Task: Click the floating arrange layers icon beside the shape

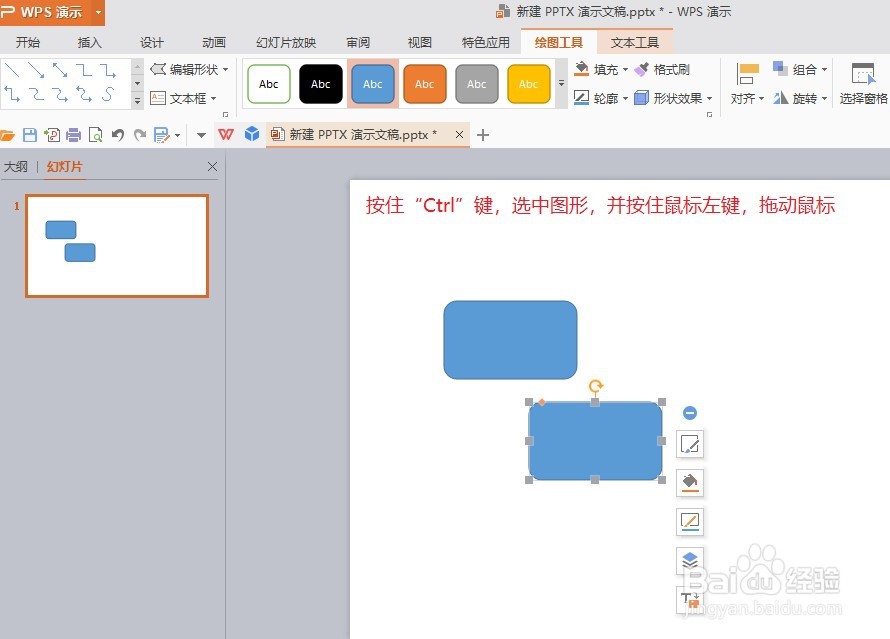Action: [x=690, y=560]
